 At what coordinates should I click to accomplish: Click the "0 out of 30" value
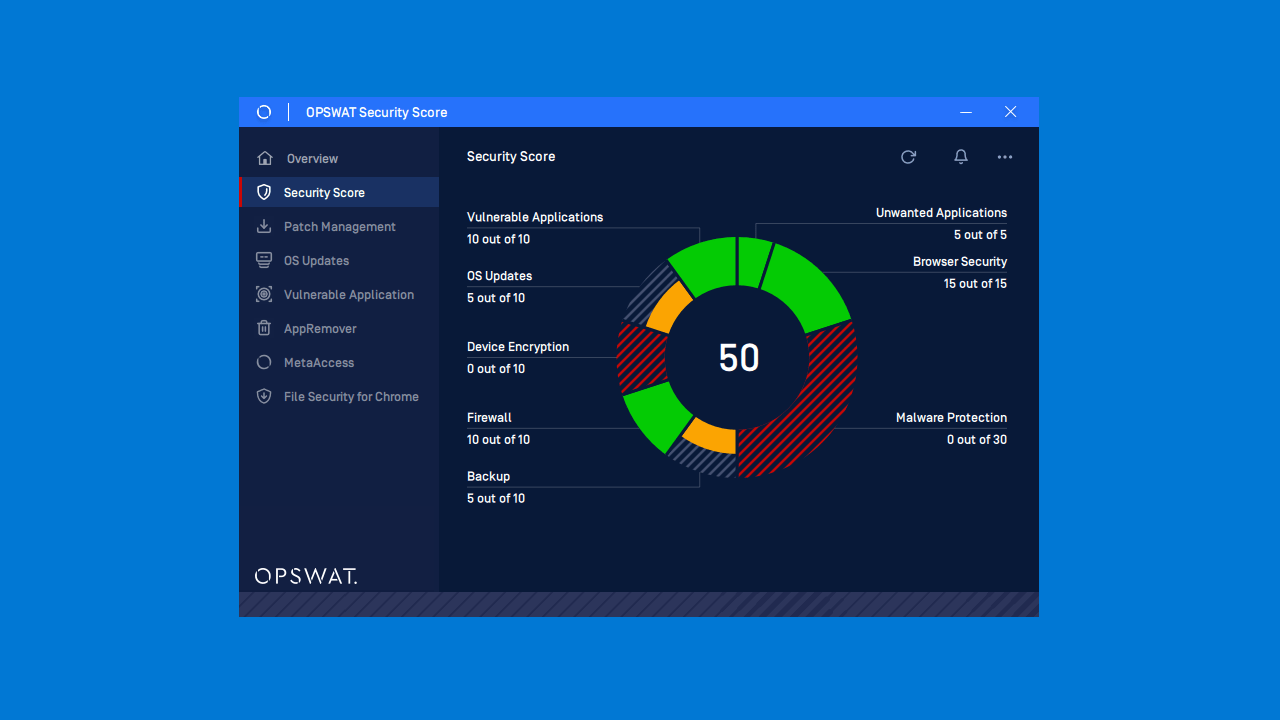point(977,440)
